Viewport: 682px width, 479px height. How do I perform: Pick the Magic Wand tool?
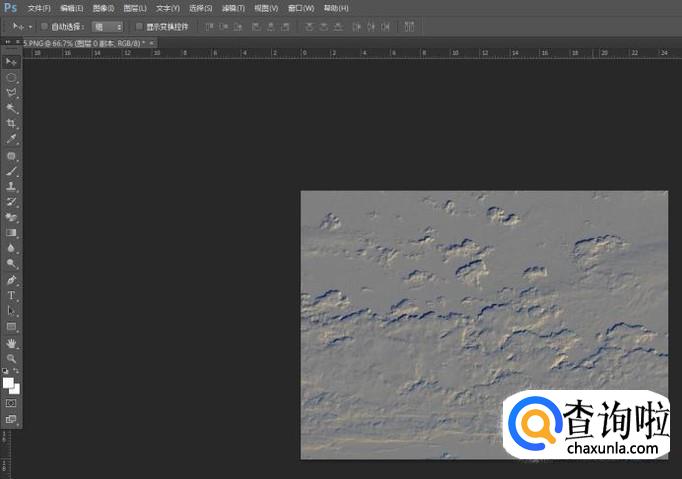[12, 108]
